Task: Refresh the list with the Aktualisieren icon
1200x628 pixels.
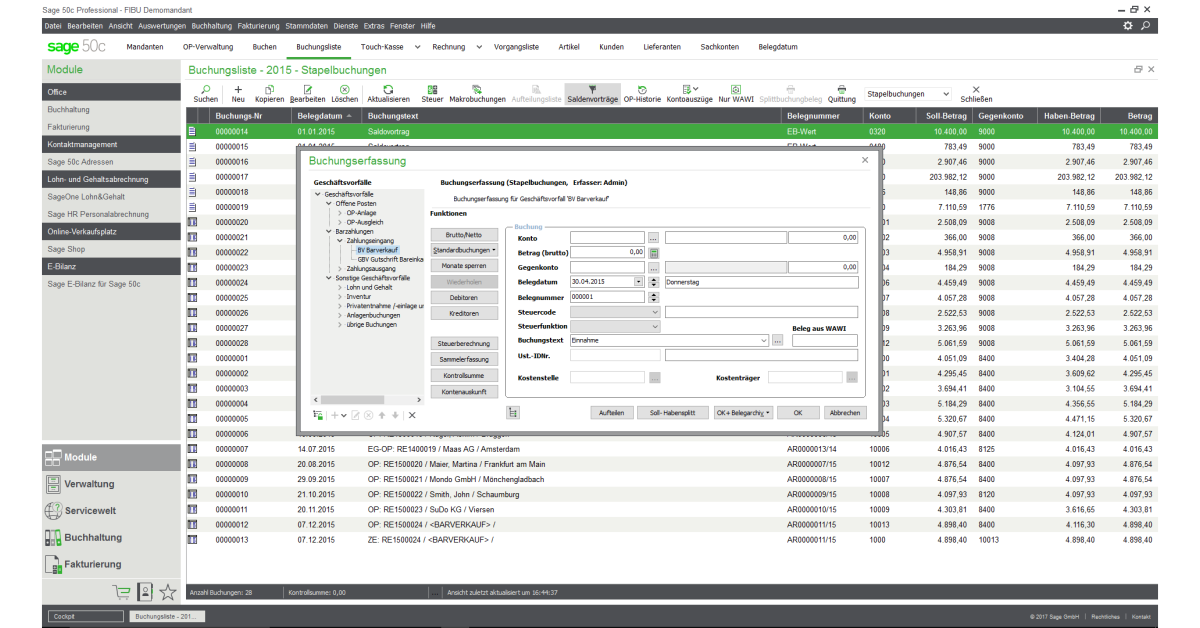Action: (388, 89)
